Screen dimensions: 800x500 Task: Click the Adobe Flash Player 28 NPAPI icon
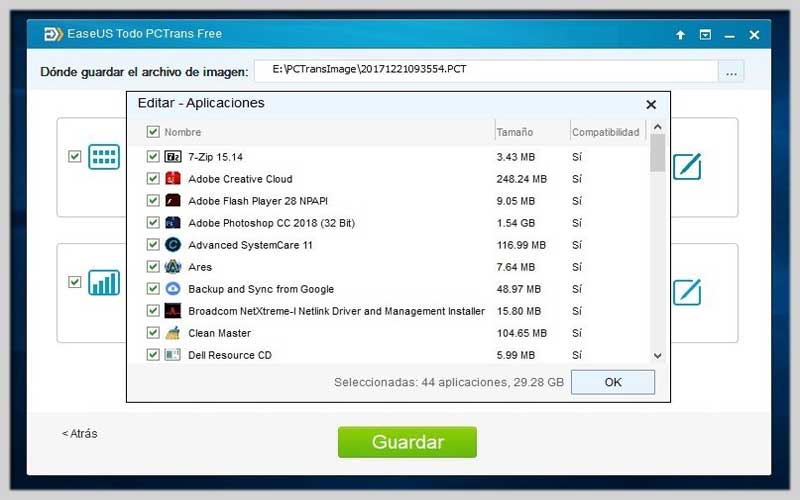173,201
